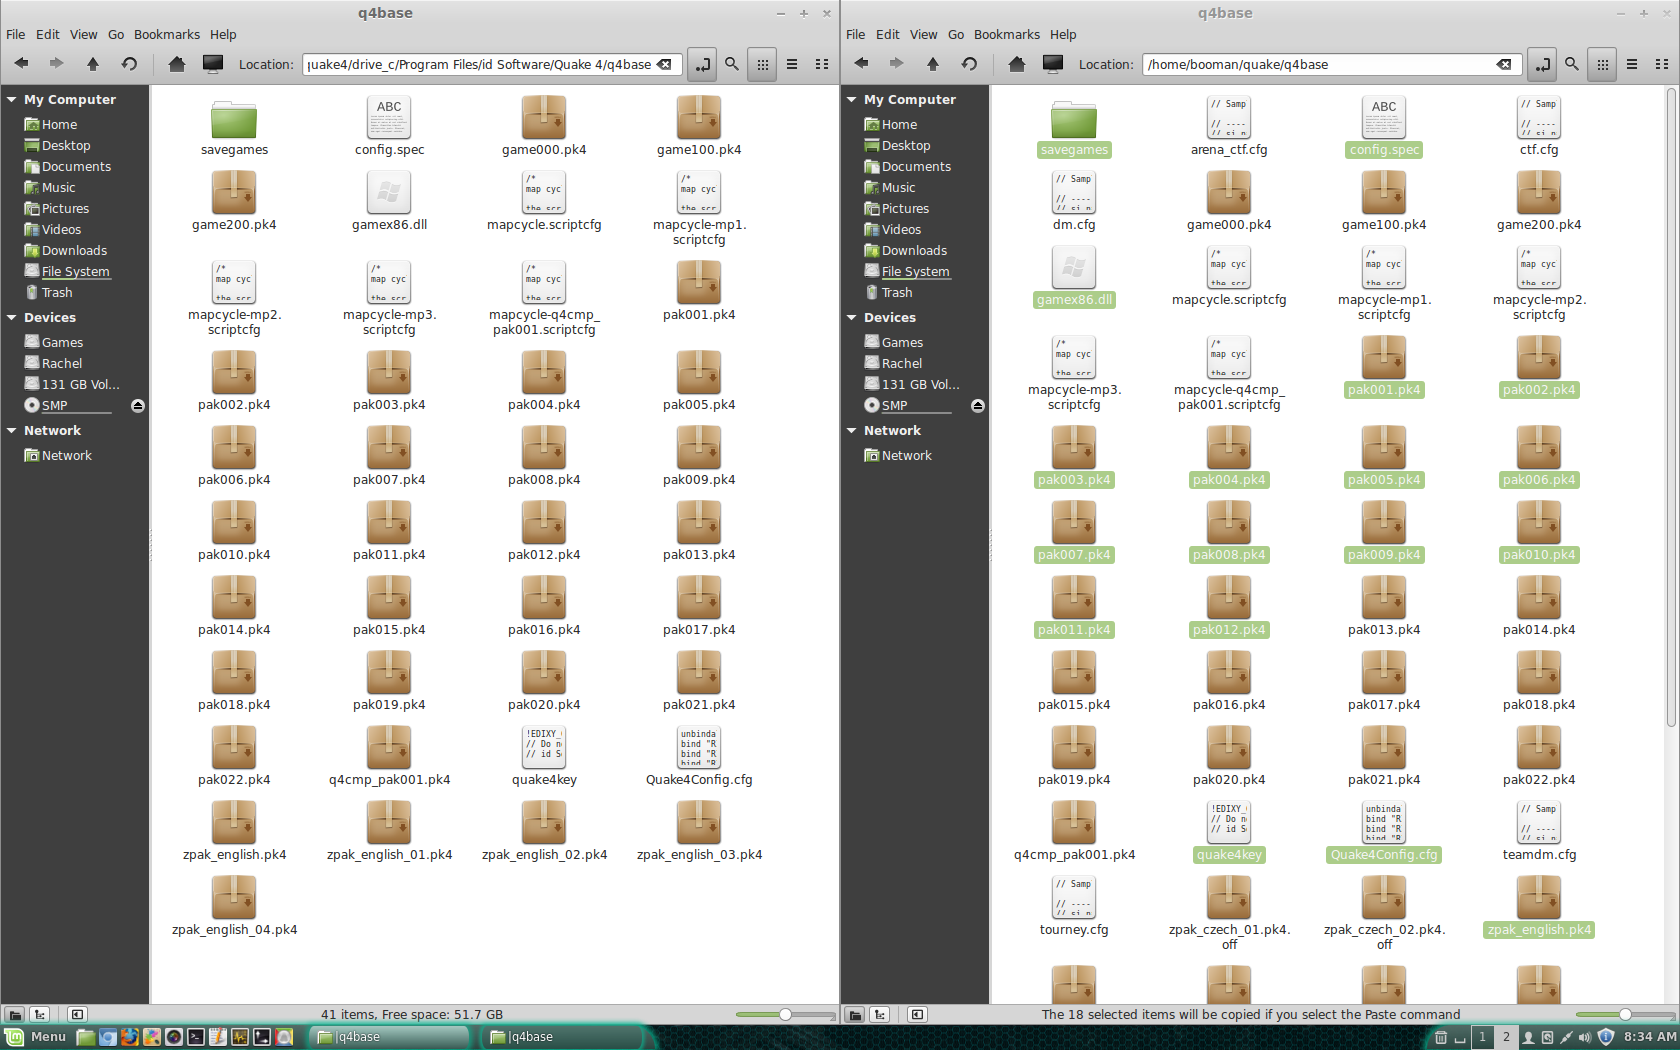
Task: Open Downloads in left window sidebar
Action: 74,251
